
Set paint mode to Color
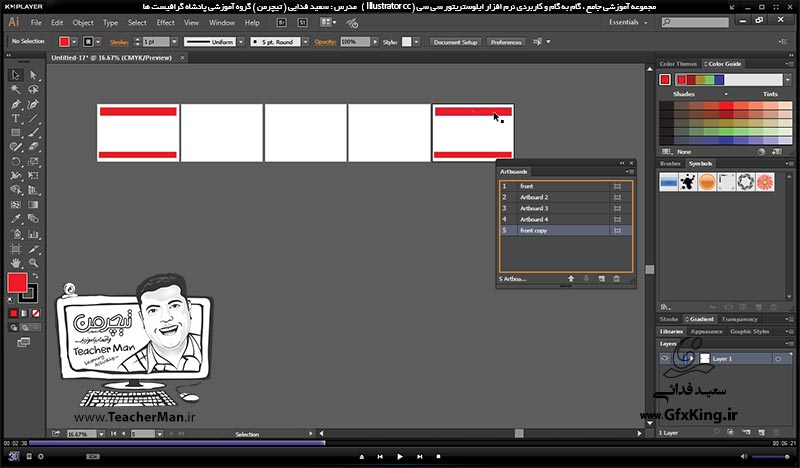[x=14, y=313]
